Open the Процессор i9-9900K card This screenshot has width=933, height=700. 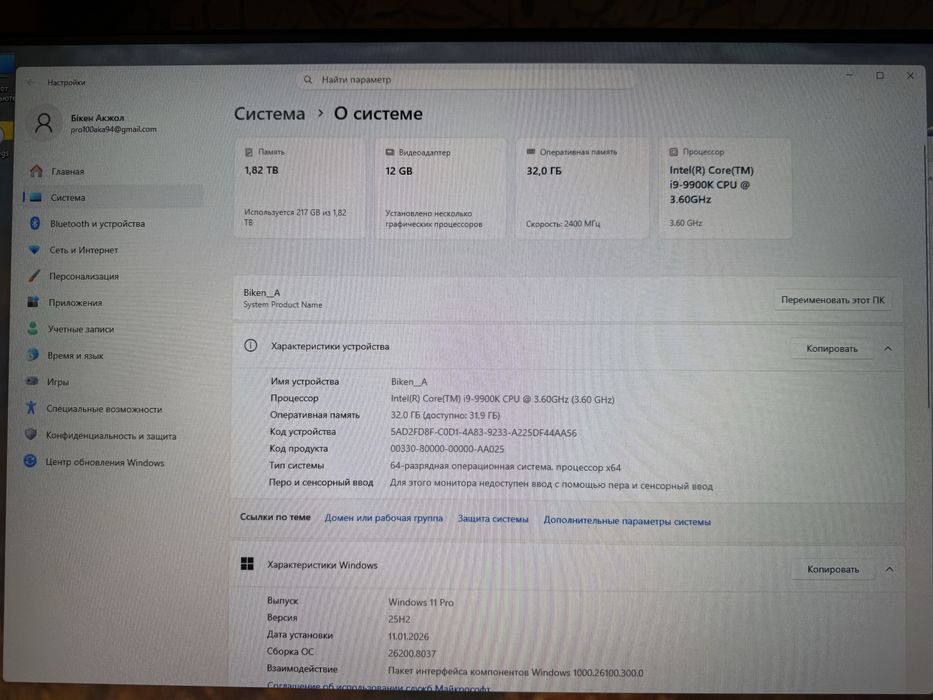point(725,189)
